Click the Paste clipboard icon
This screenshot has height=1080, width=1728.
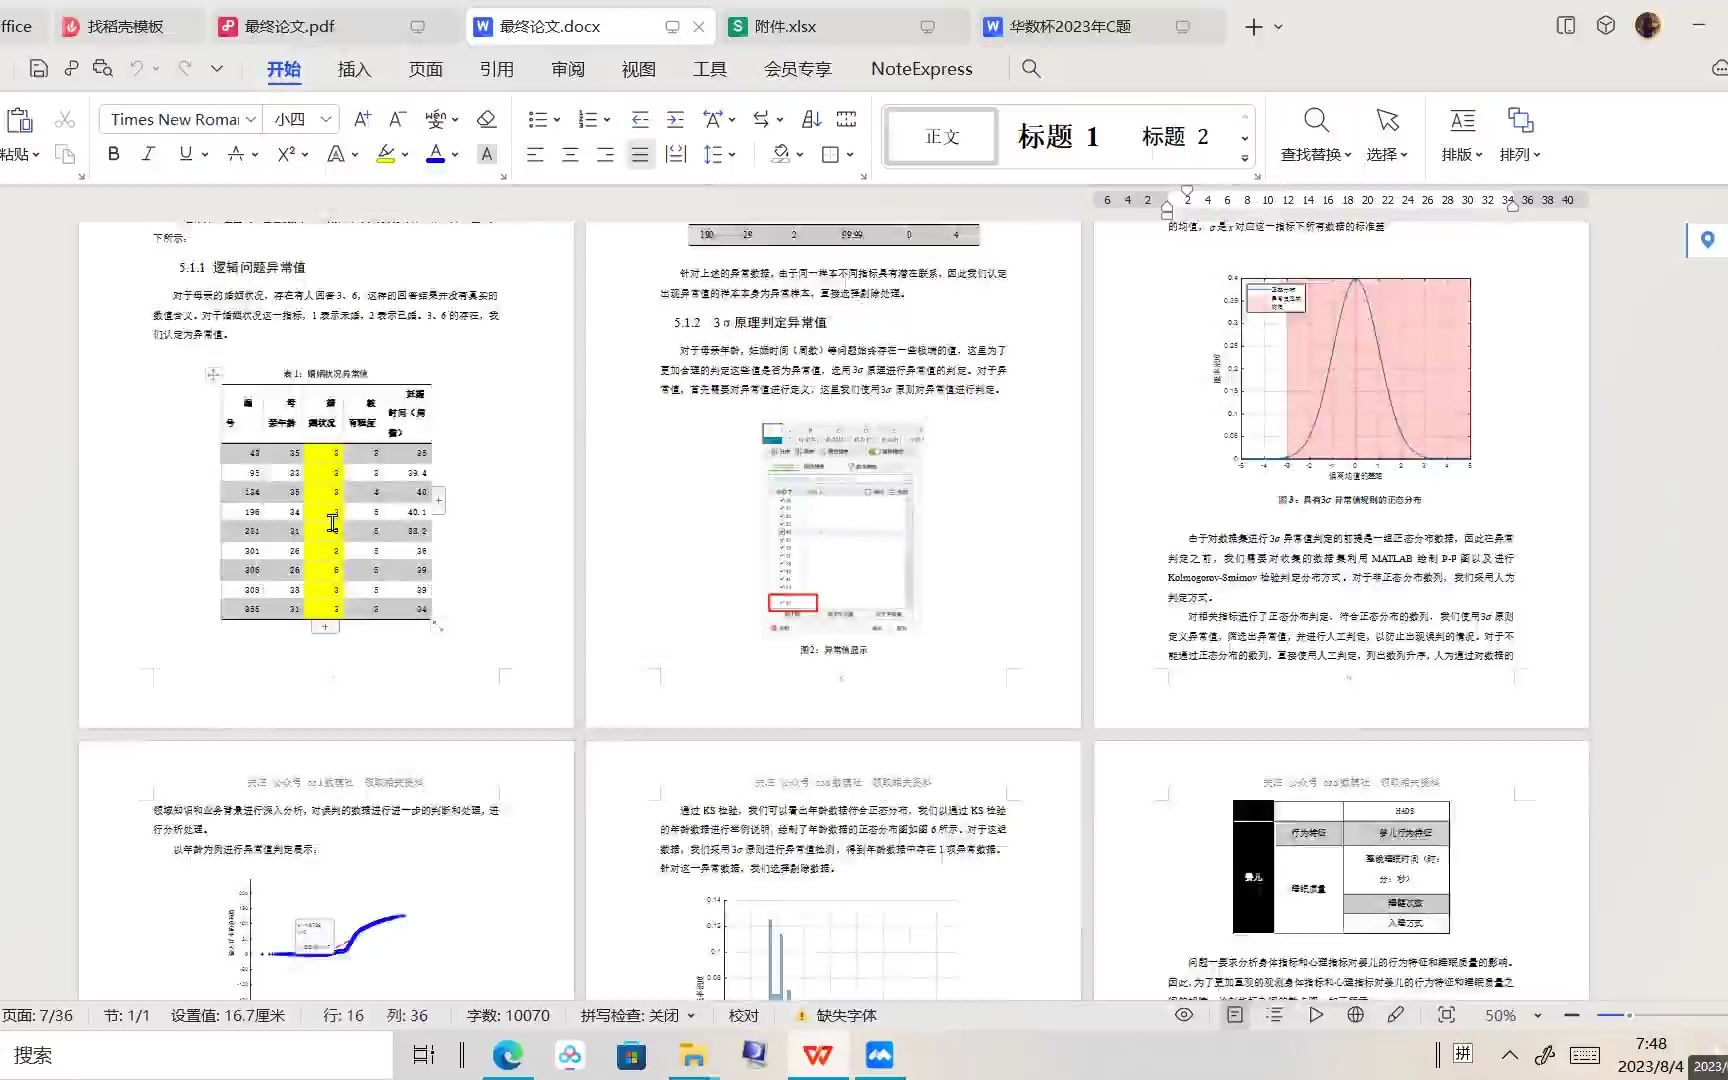[x=19, y=121]
